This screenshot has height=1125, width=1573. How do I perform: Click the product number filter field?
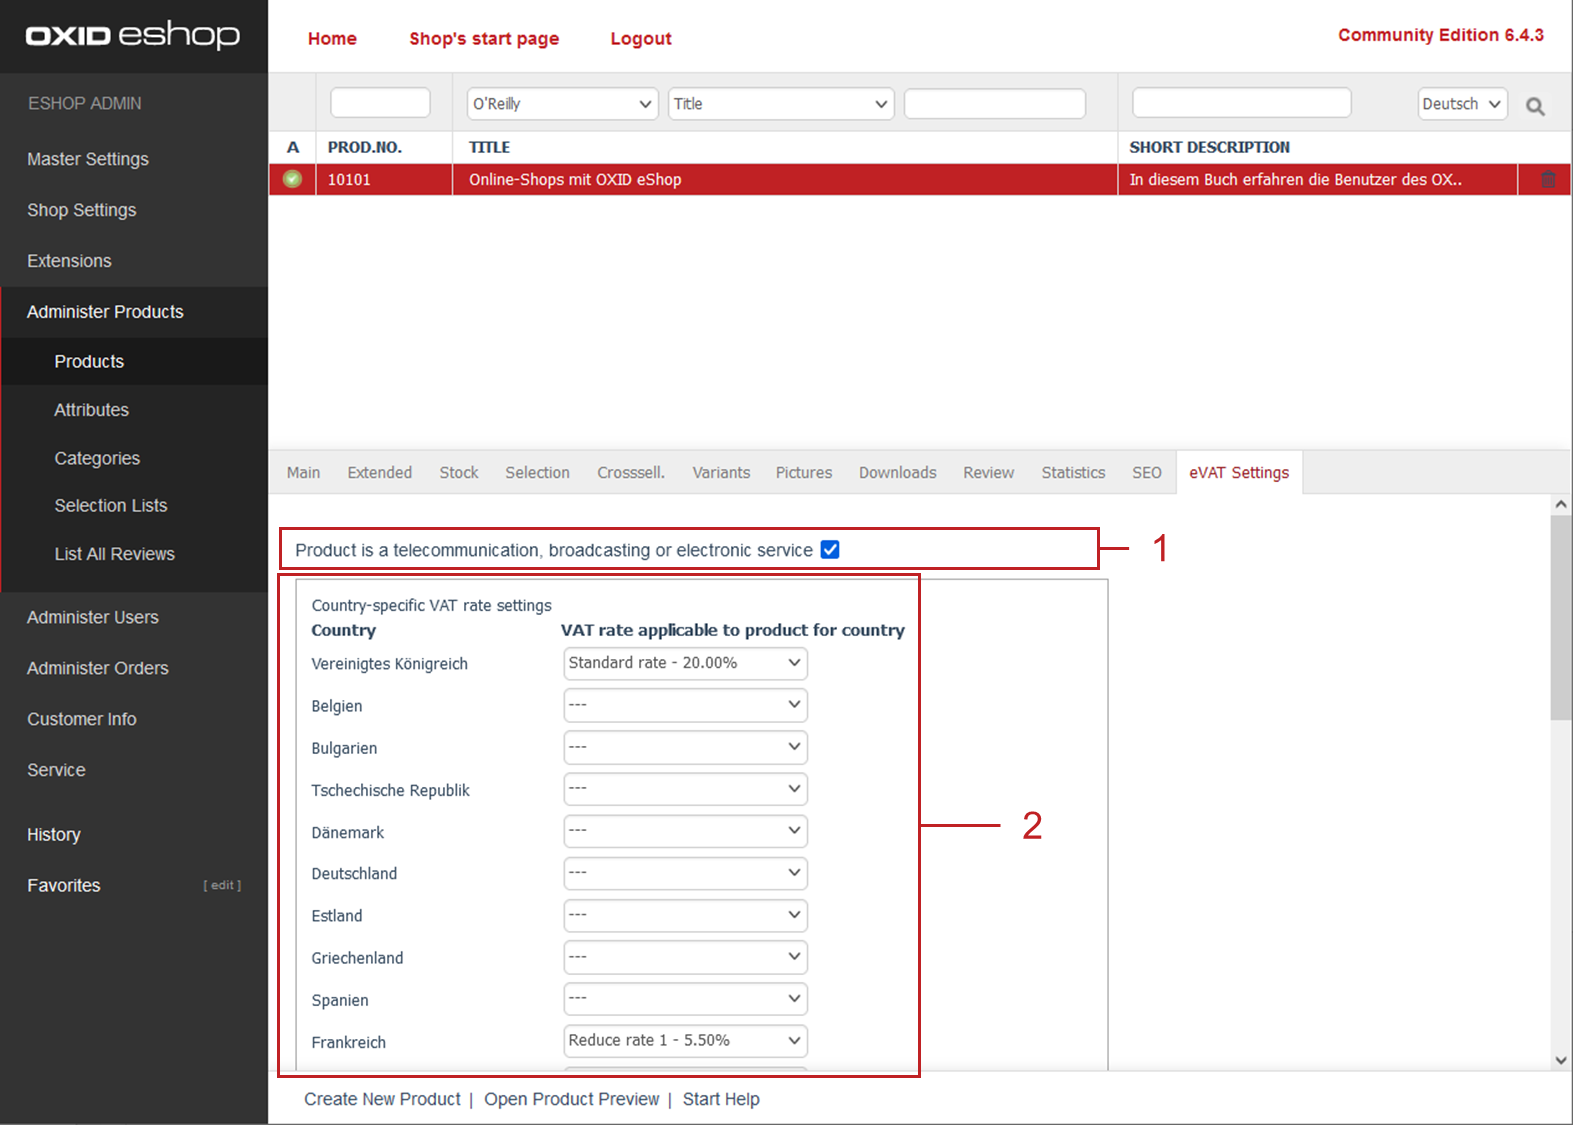(x=380, y=103)
